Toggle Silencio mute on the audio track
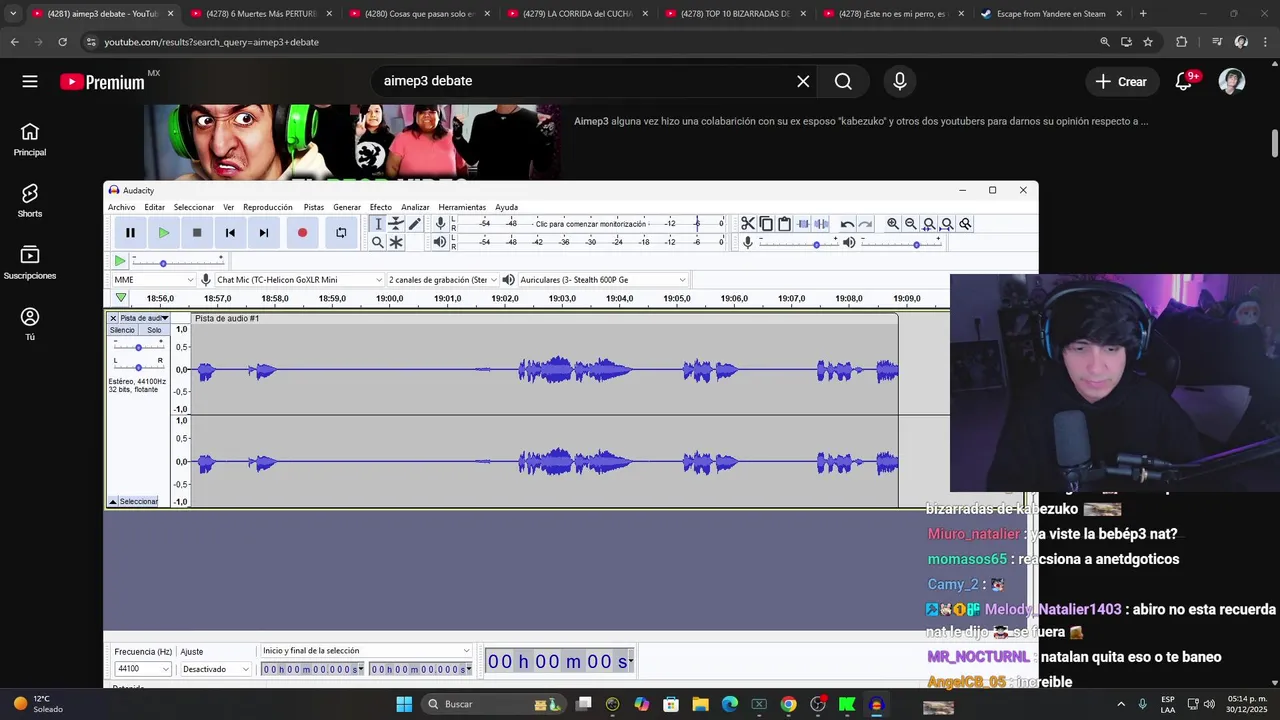This screenshot has height=720, width=1280. click(122, 330)
